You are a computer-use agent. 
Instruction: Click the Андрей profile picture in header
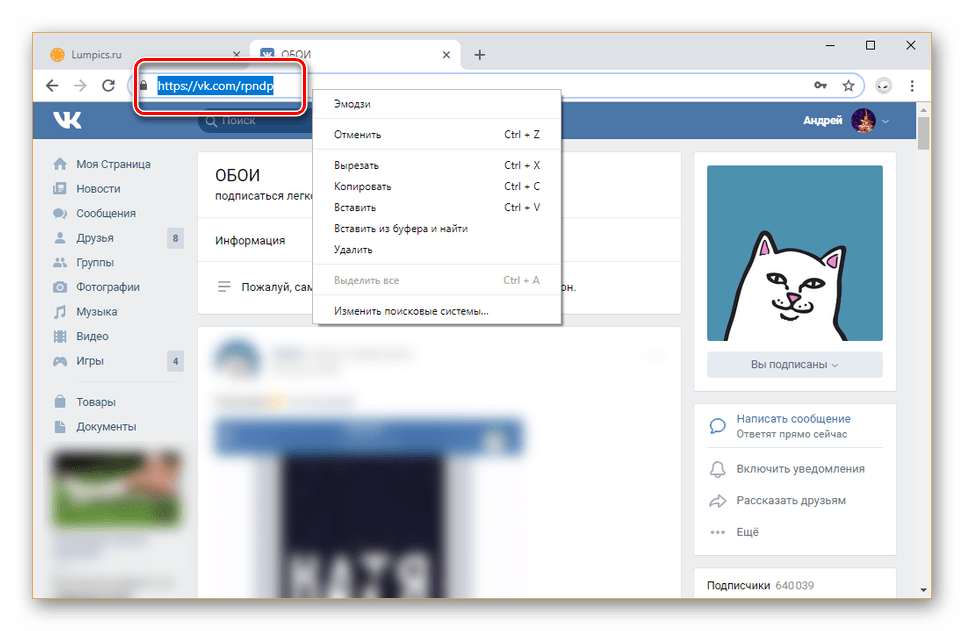tap(863, 121)
